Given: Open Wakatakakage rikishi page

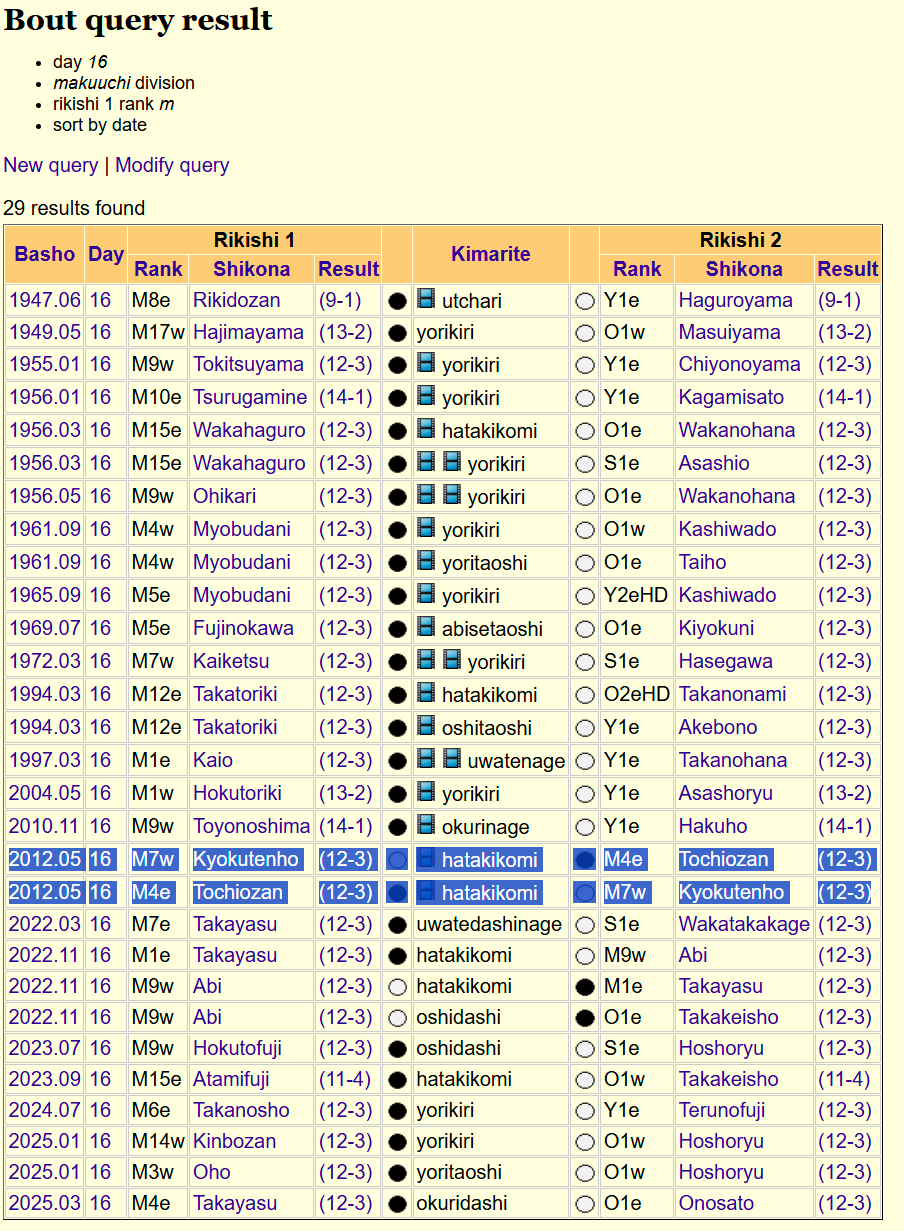Looking at the screenshot, I should click(744, 924).
